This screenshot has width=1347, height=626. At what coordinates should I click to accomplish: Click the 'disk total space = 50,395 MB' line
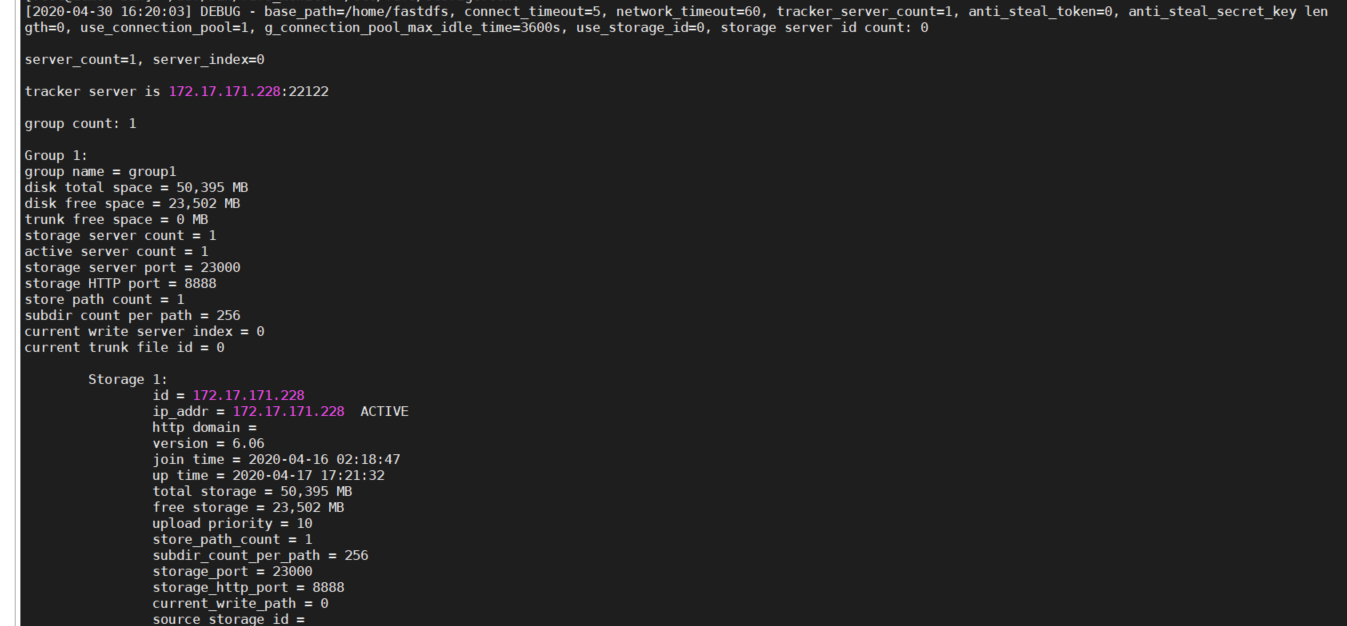pos(132,188)
